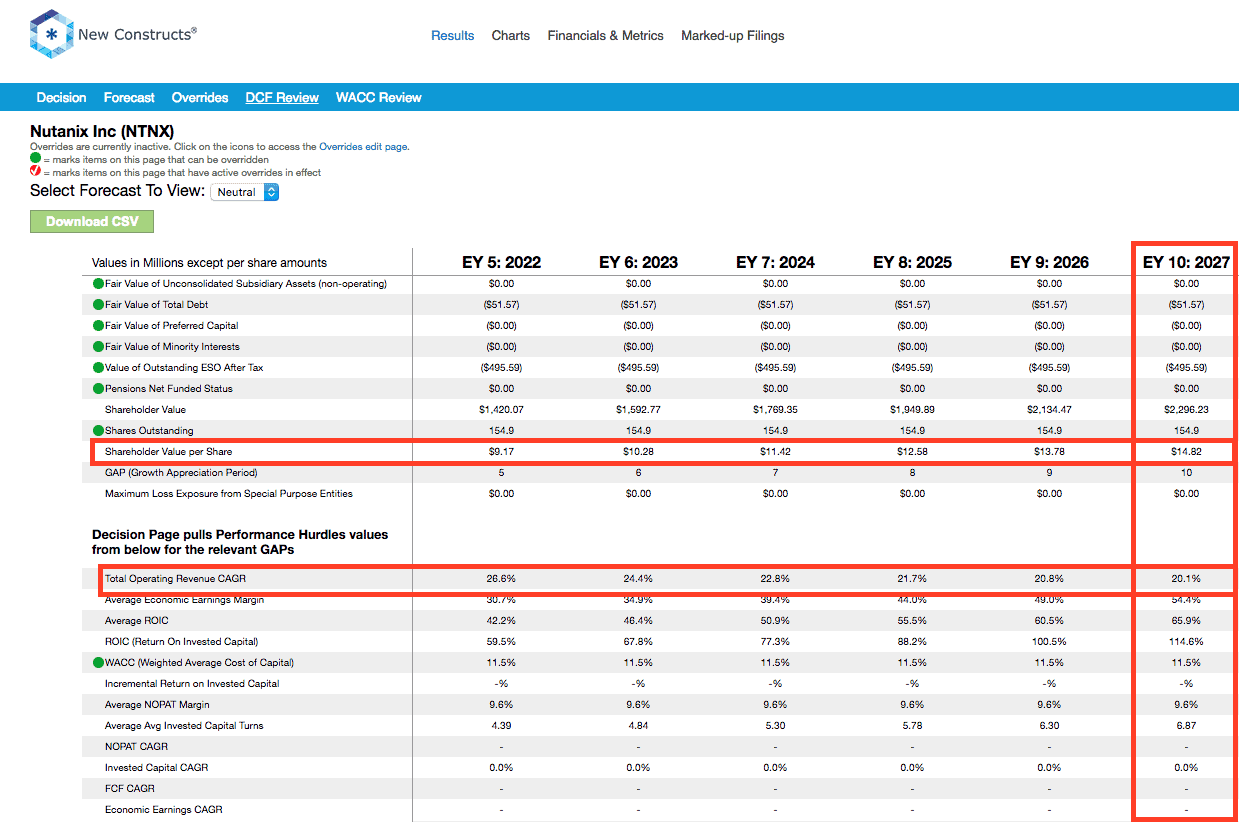Click Incremental Return on Invested Capital label
This screenshot has width=1239, height=822.
point(192,684)
